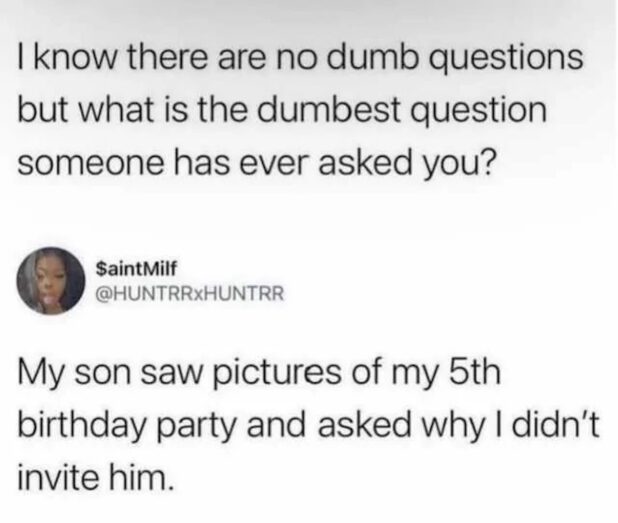This screenshot has width=618, height=523.
Task: Click the line "I know there are no dumb questions"
Action: pyautogui.click(x=300, y=58)
